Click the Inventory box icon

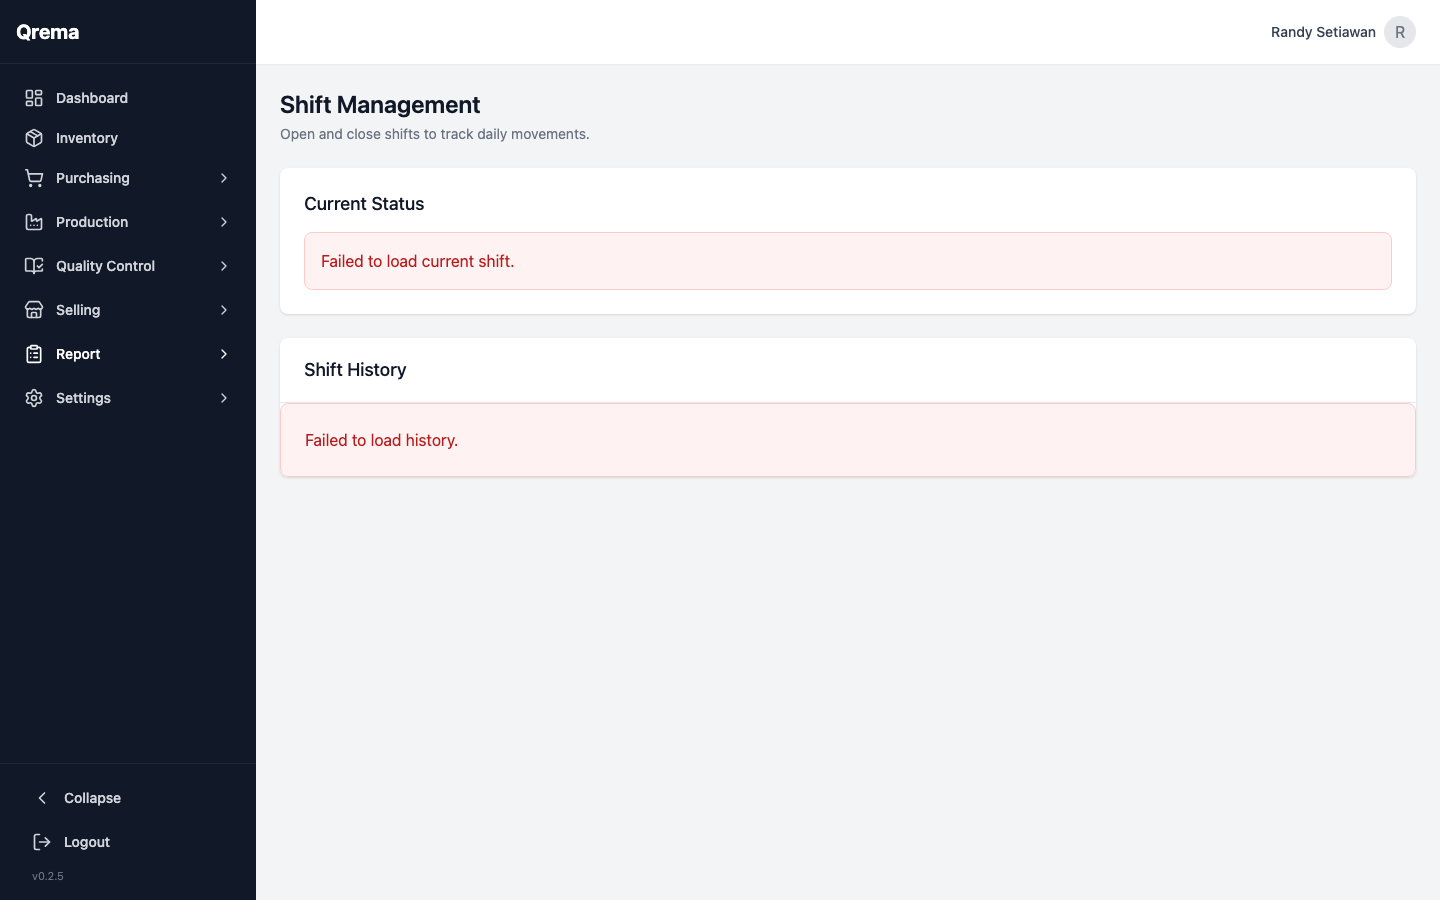pos(33,137)
